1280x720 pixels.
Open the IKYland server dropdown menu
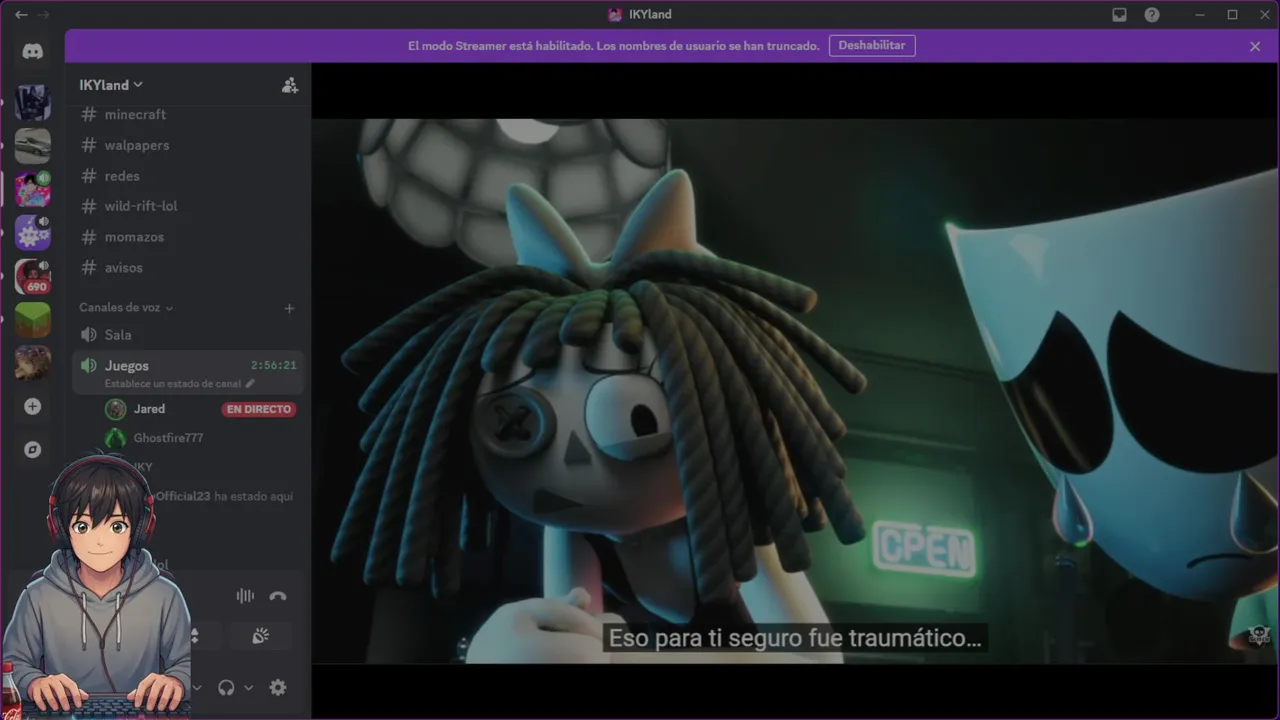tap(111, 85)
